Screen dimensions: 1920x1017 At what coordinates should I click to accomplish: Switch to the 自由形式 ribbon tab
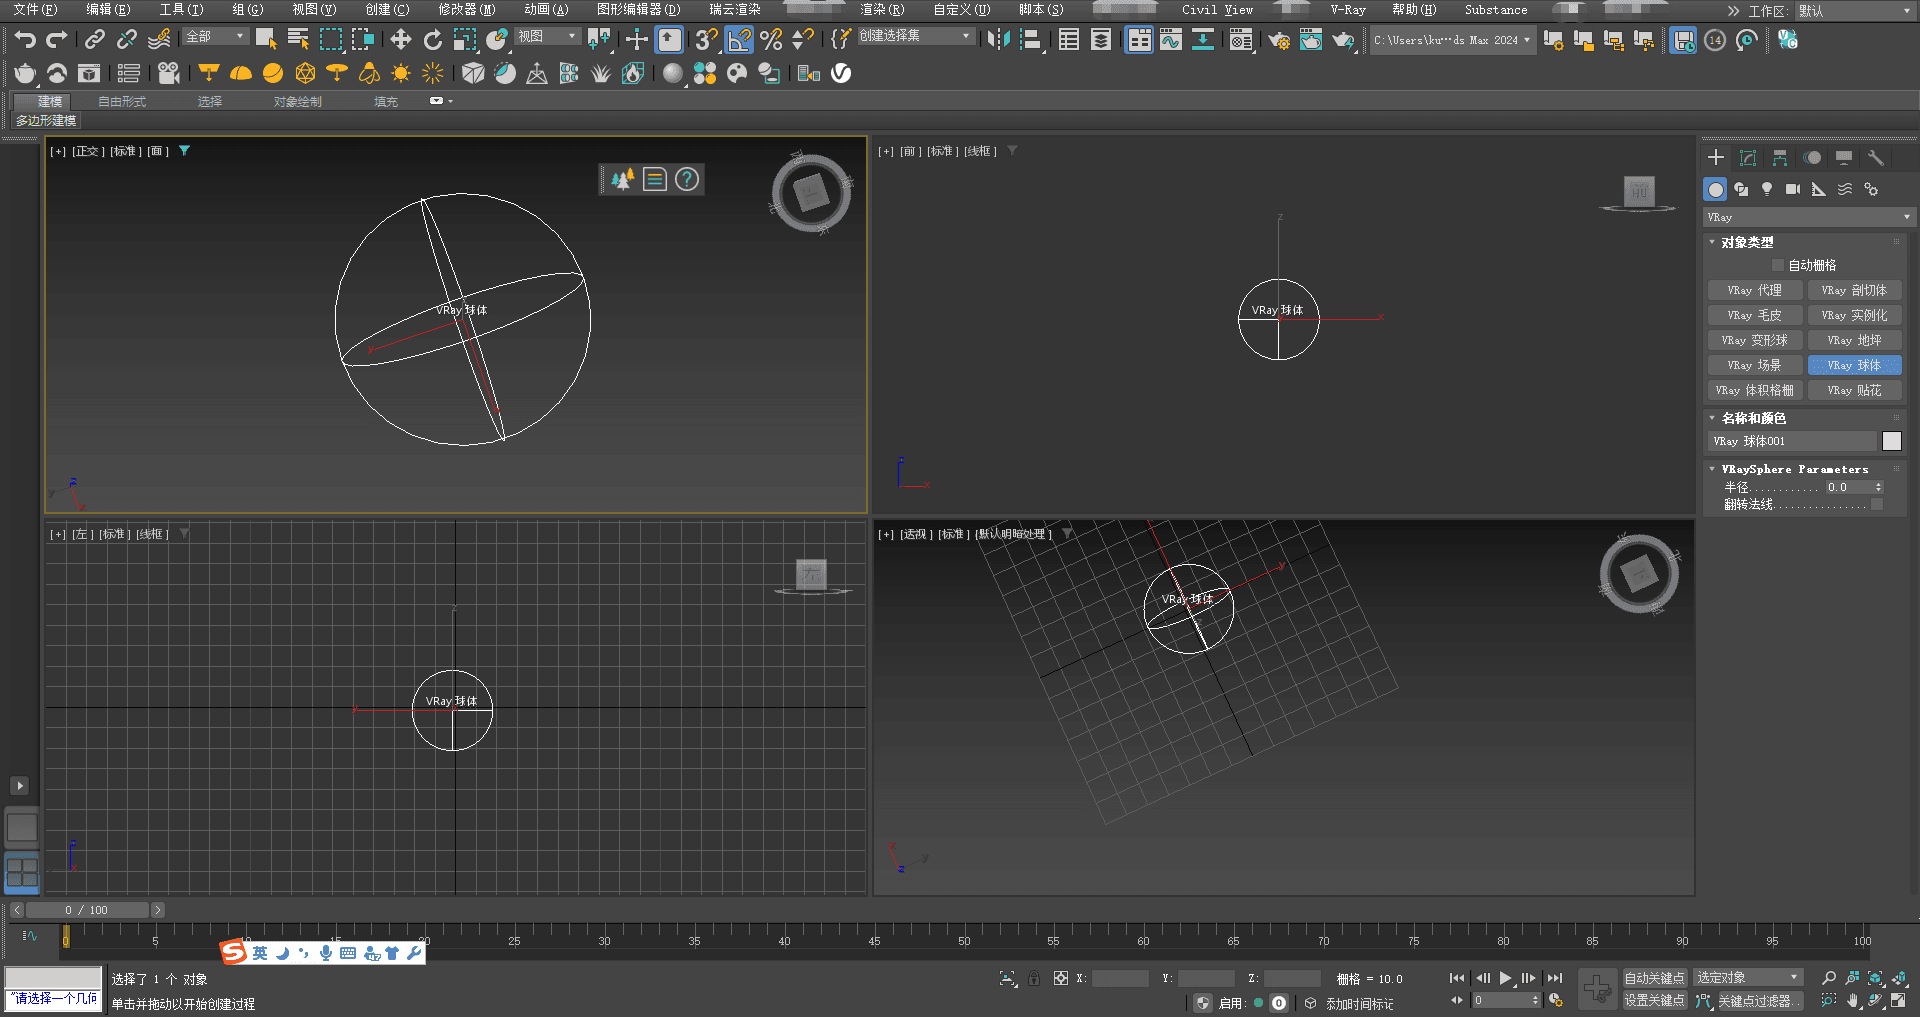pyautogui.click(x=122, y=102)
